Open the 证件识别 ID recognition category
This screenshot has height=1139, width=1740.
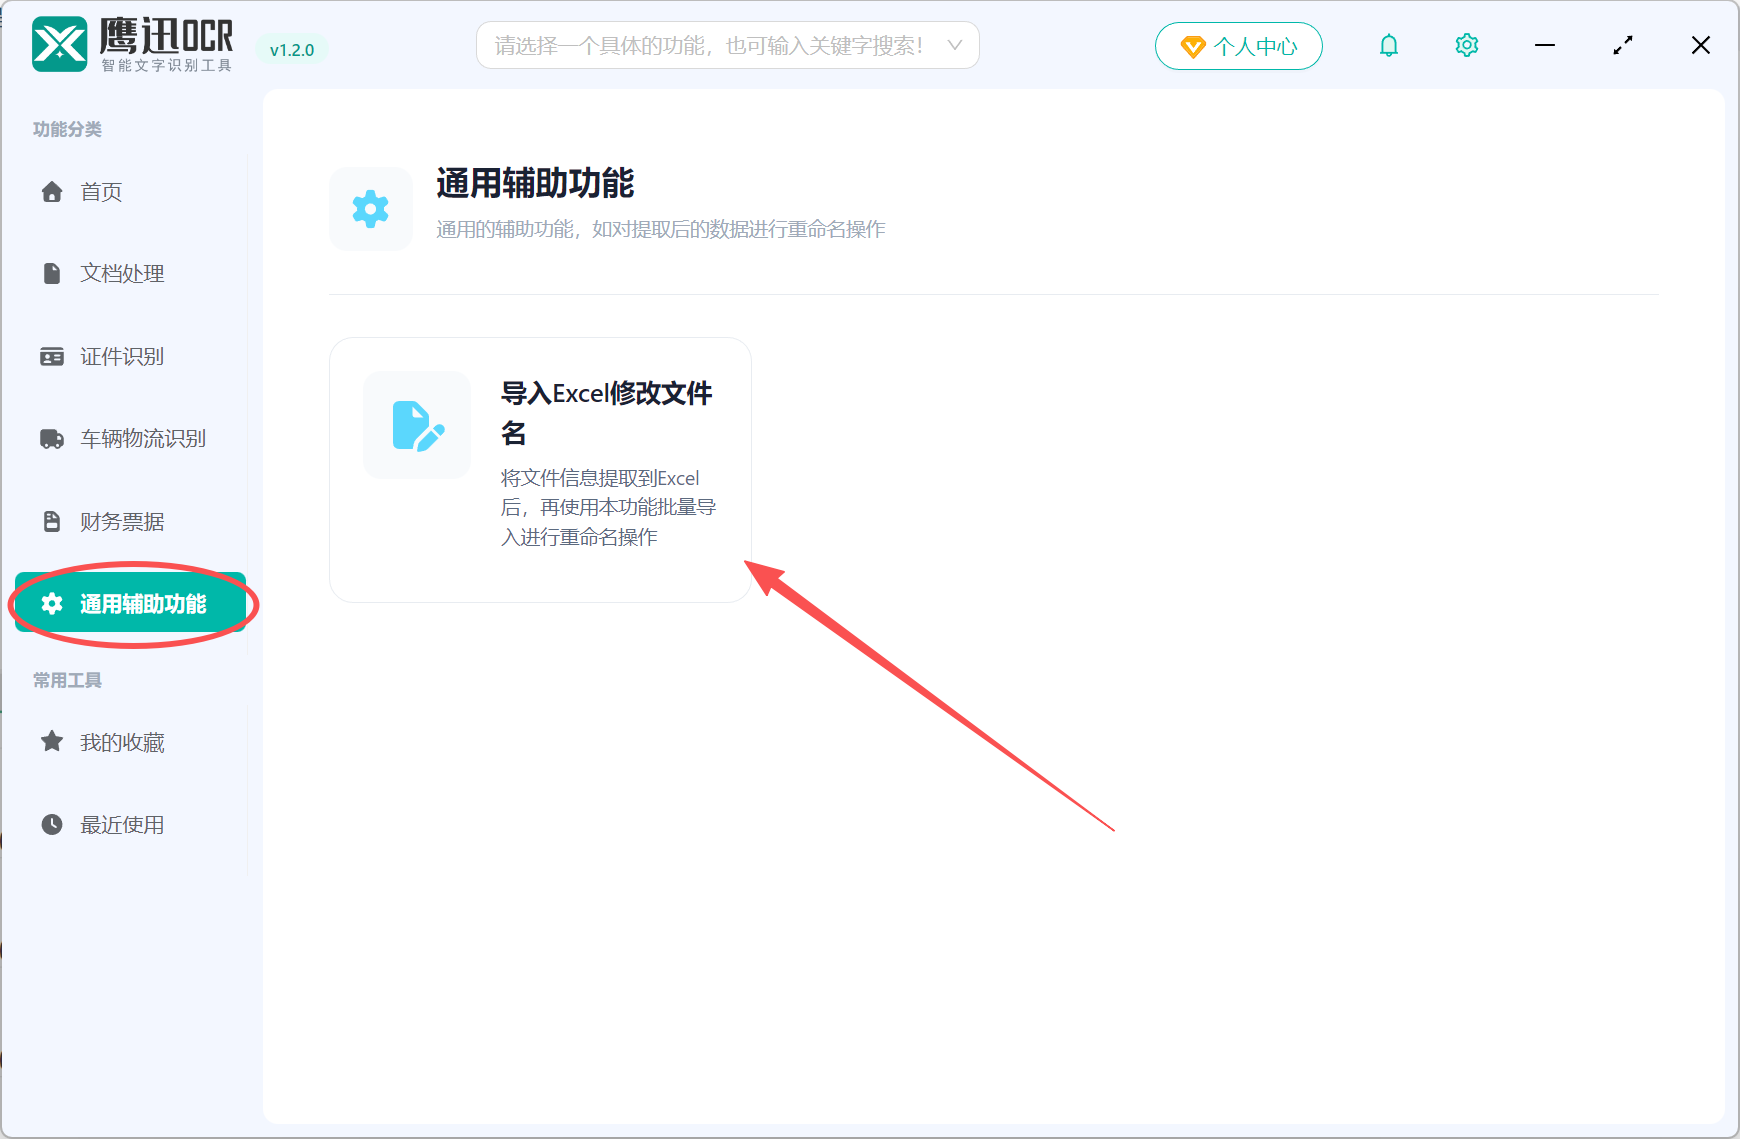coord(122,356)
